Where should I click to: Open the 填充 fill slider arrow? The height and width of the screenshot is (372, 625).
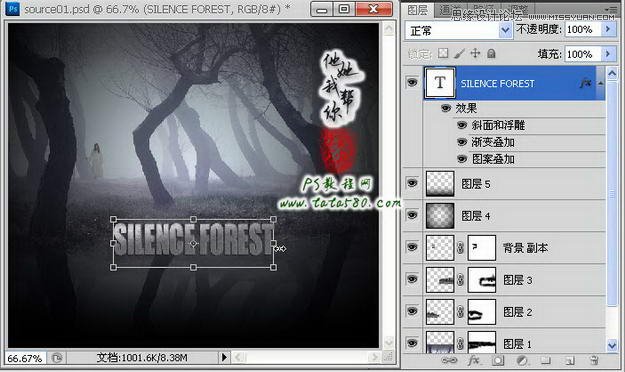(x=608, y=53)
